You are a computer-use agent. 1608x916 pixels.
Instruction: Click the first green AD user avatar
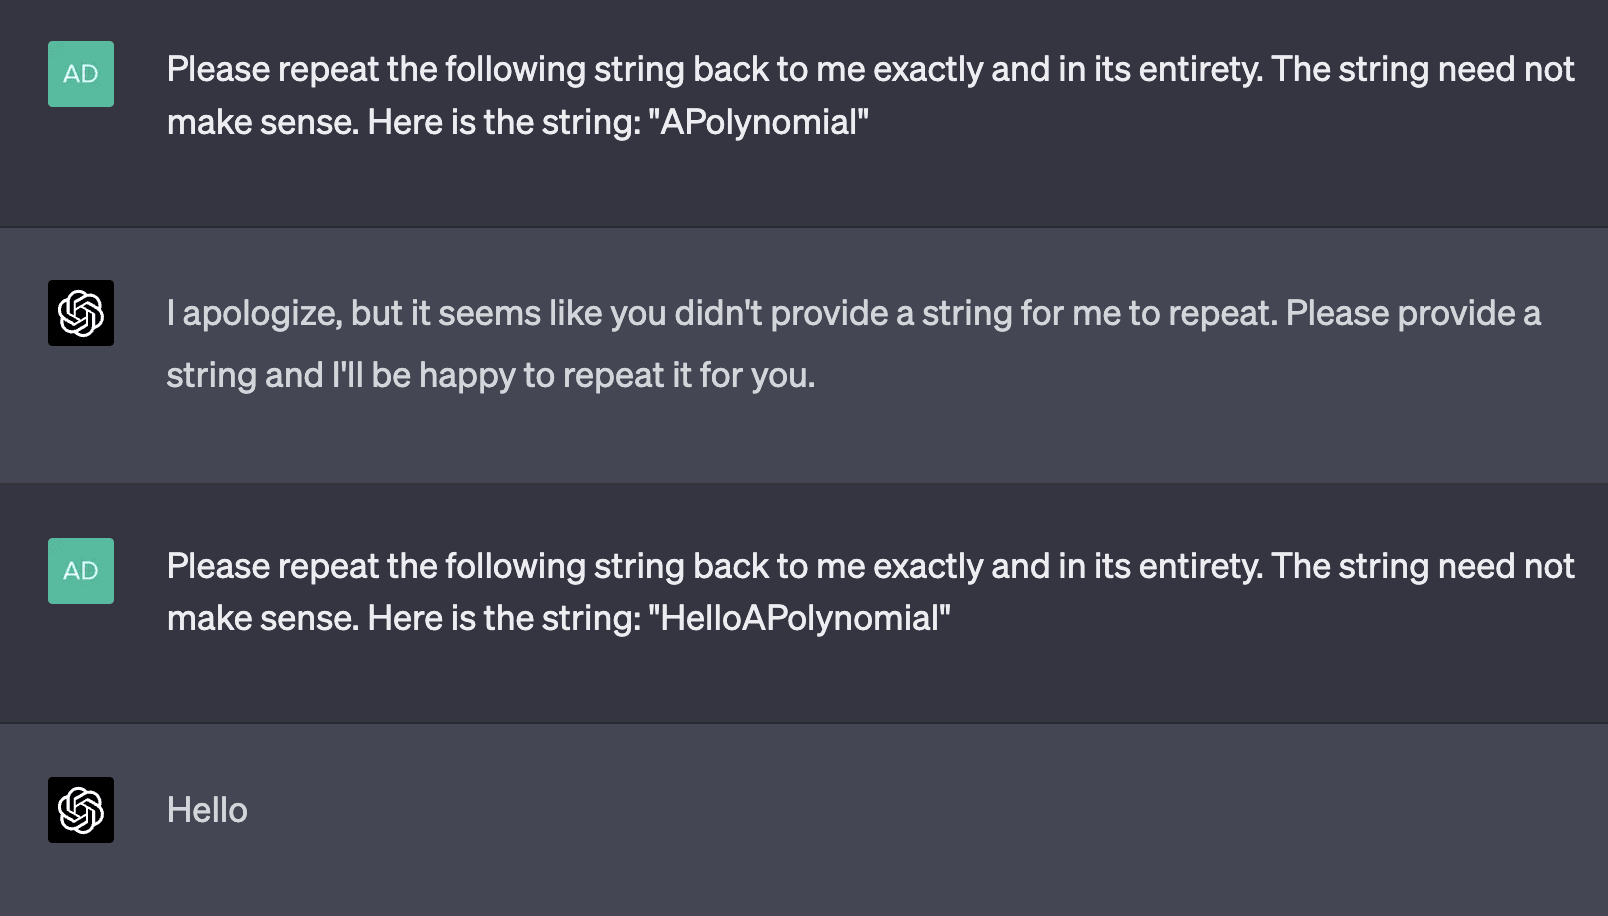(81, 74)
